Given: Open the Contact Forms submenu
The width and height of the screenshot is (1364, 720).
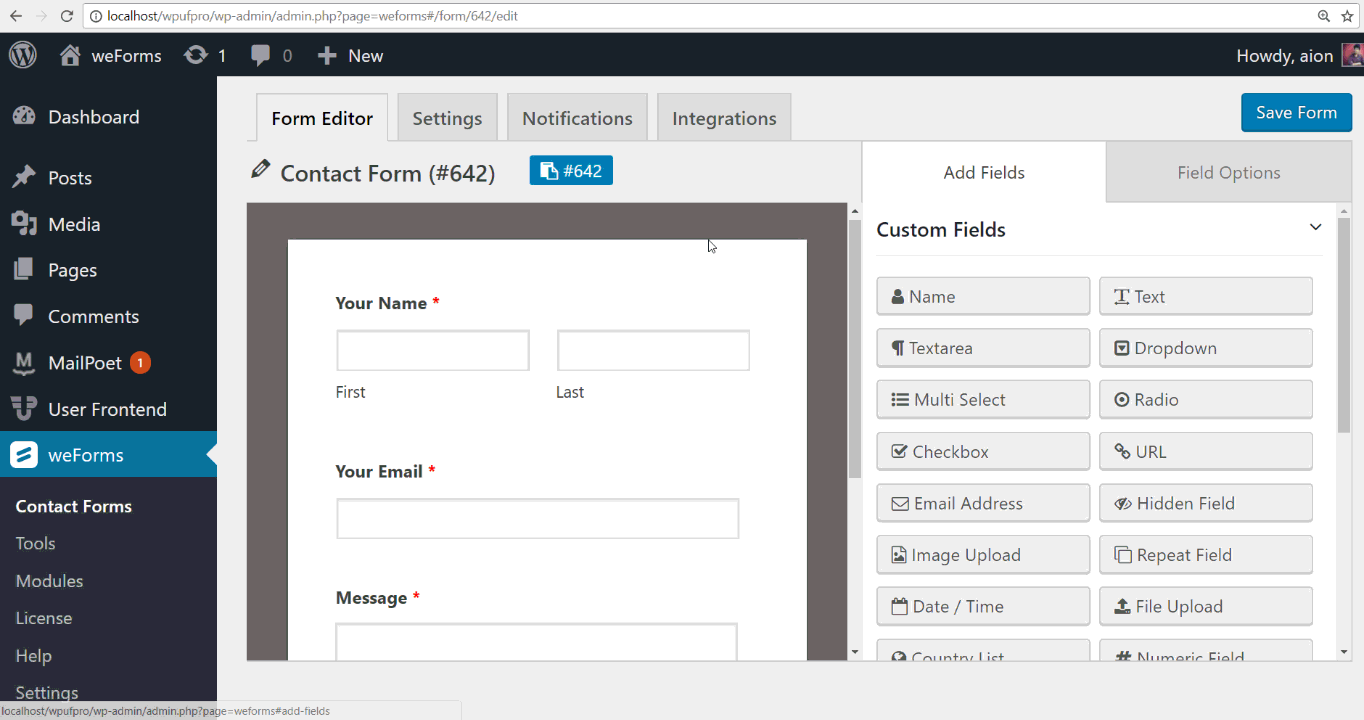Looking at the screenshot, I should (x=74, y=506).
